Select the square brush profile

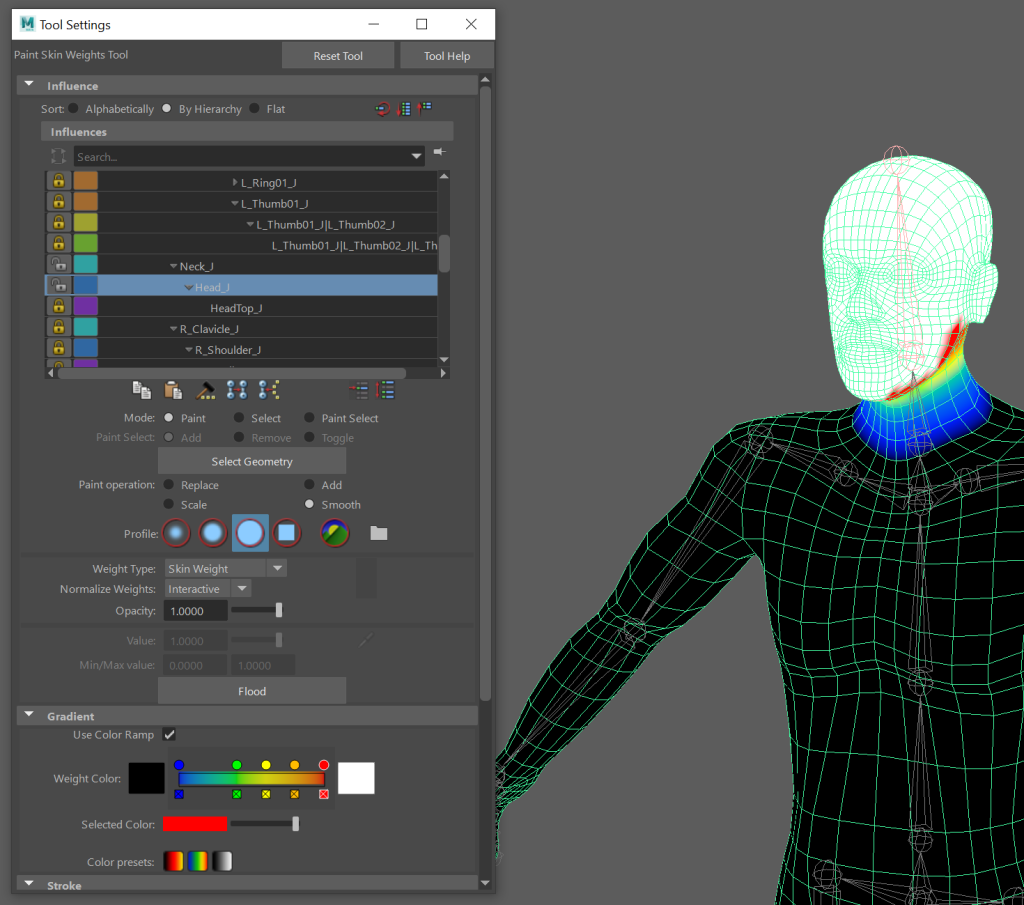click(287, 533)
